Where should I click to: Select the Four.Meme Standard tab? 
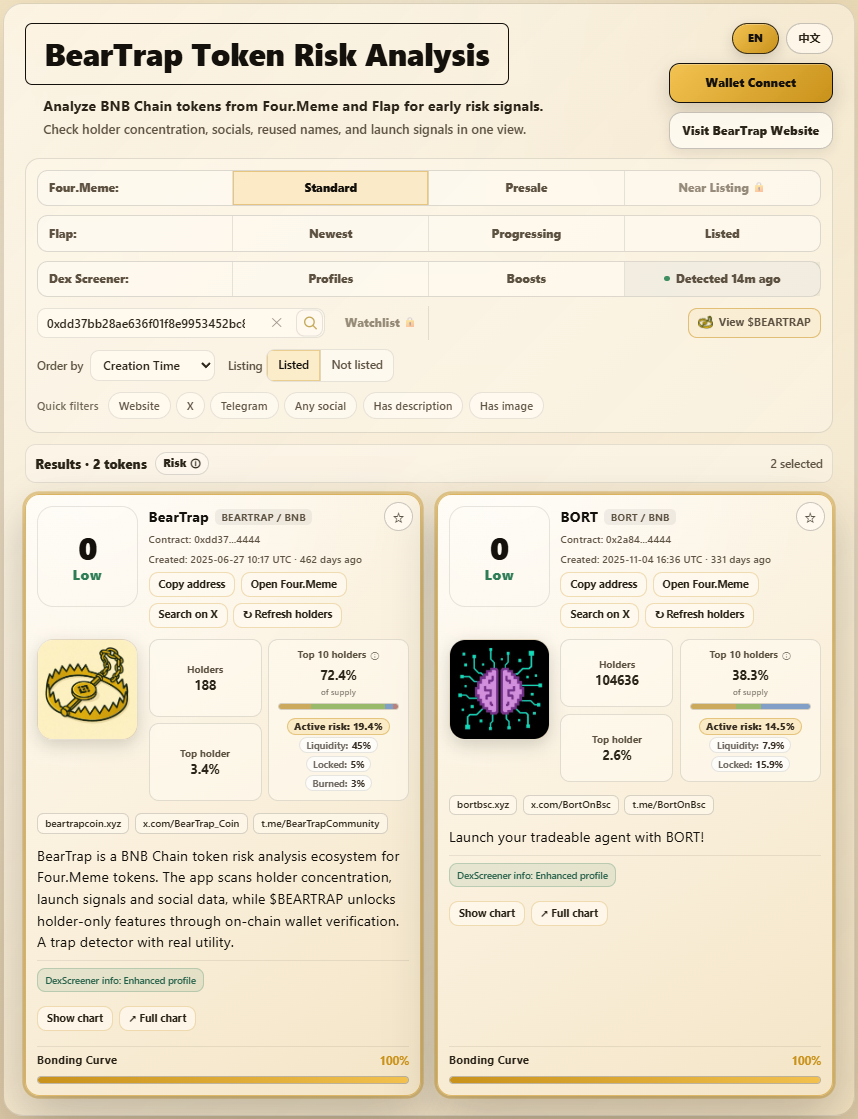click(x=330, y=188)
